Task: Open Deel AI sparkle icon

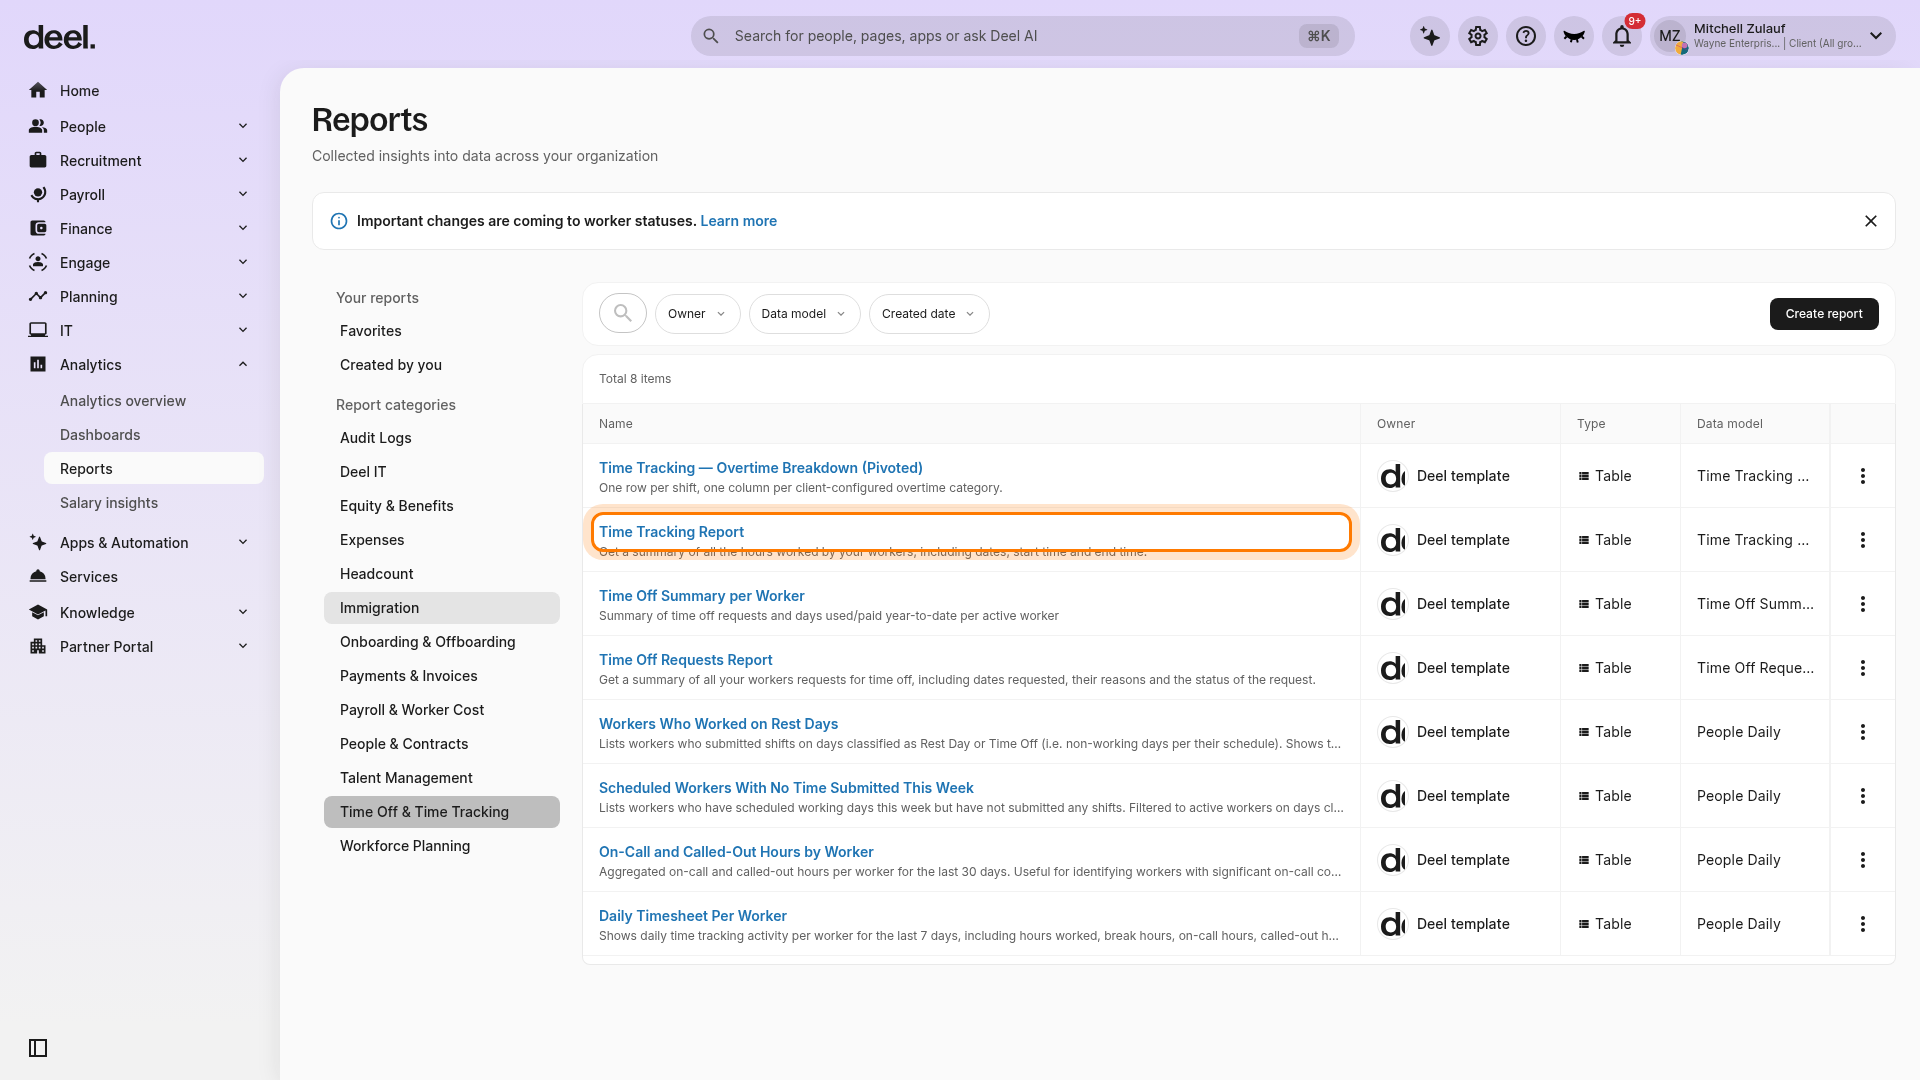Action: click(x=1430, y=36)
